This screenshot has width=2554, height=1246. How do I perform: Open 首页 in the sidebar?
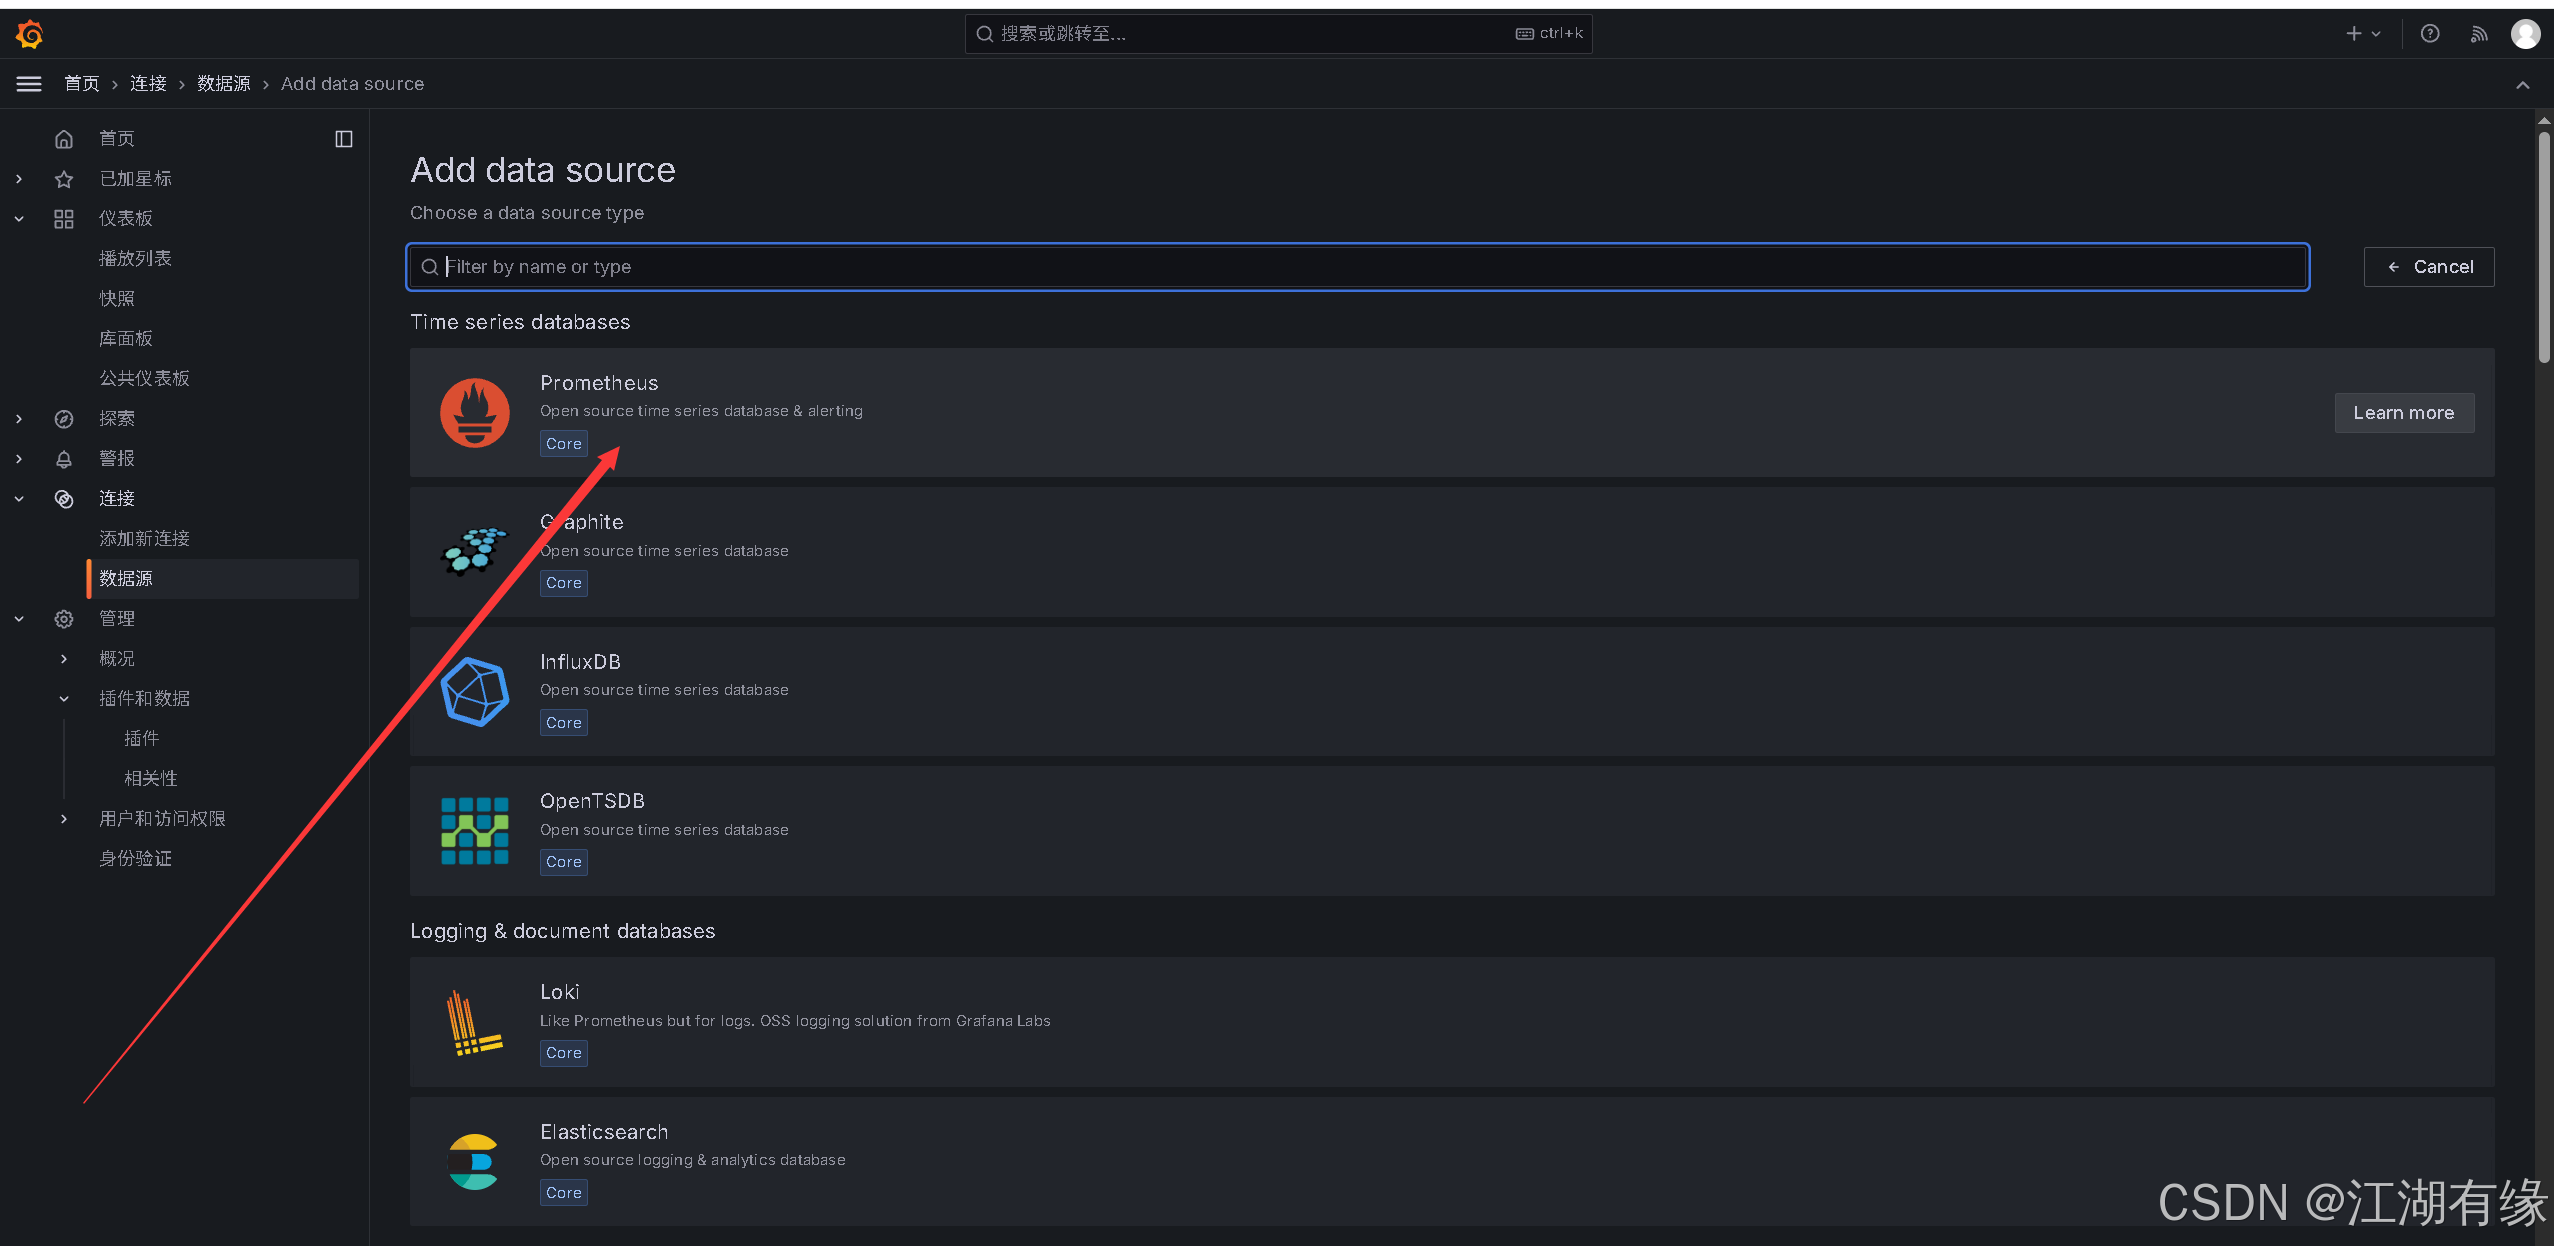117,139
